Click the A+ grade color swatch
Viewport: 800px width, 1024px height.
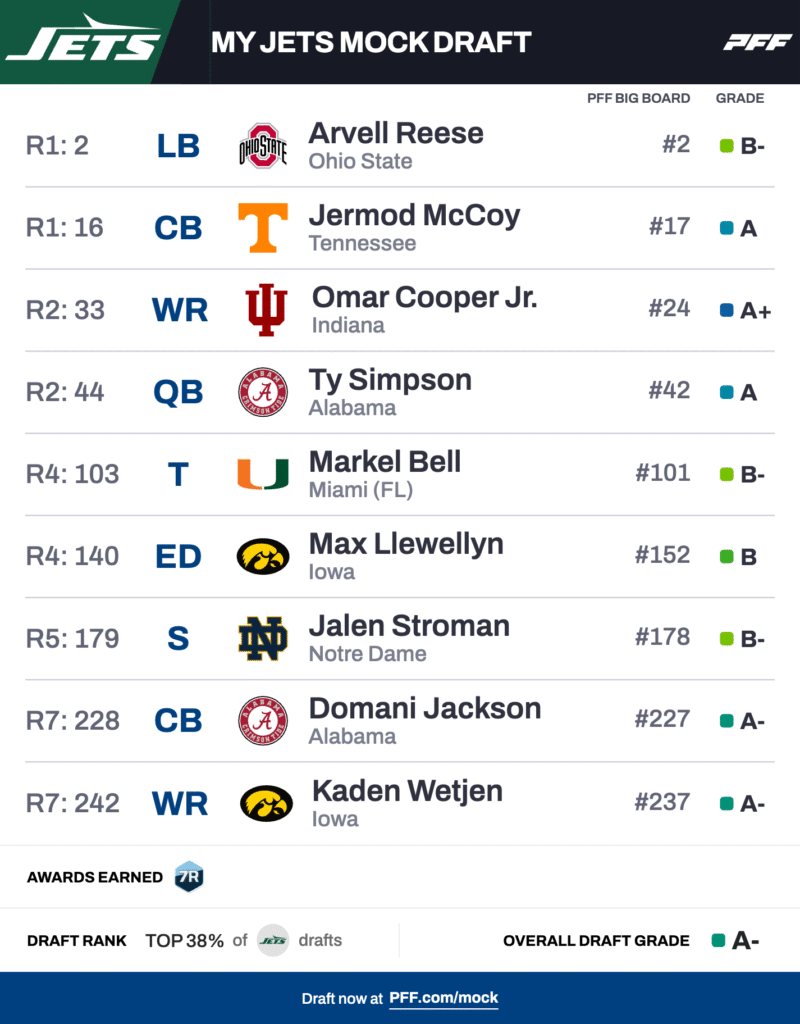pyautogui.click(x=727, y=310)
